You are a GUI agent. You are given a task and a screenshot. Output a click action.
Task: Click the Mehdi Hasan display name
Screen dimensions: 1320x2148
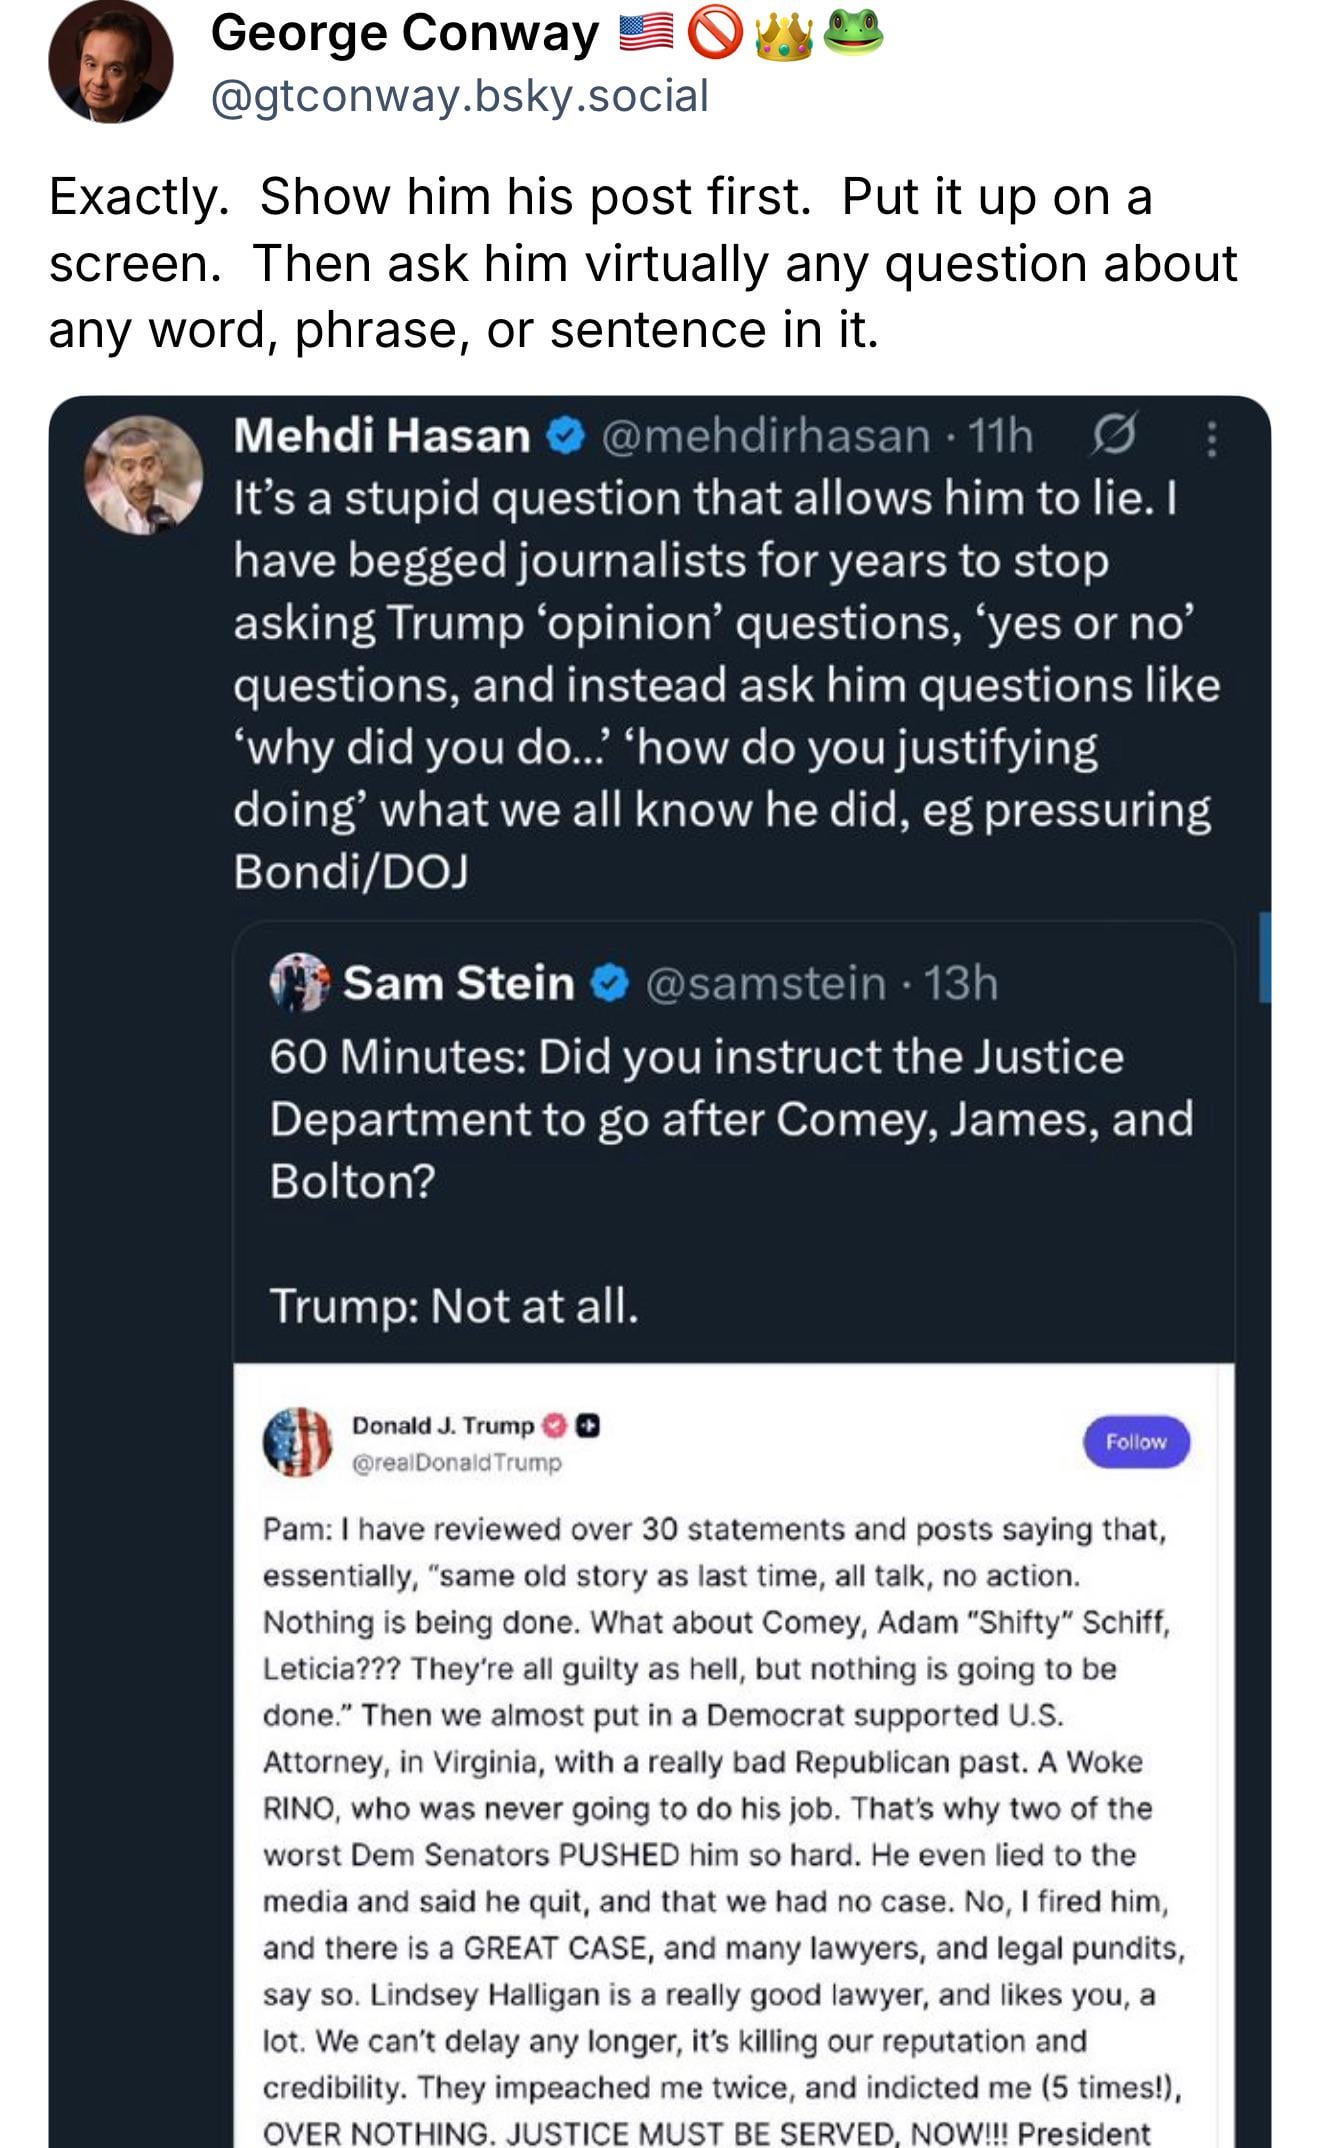tap(381, 436)
